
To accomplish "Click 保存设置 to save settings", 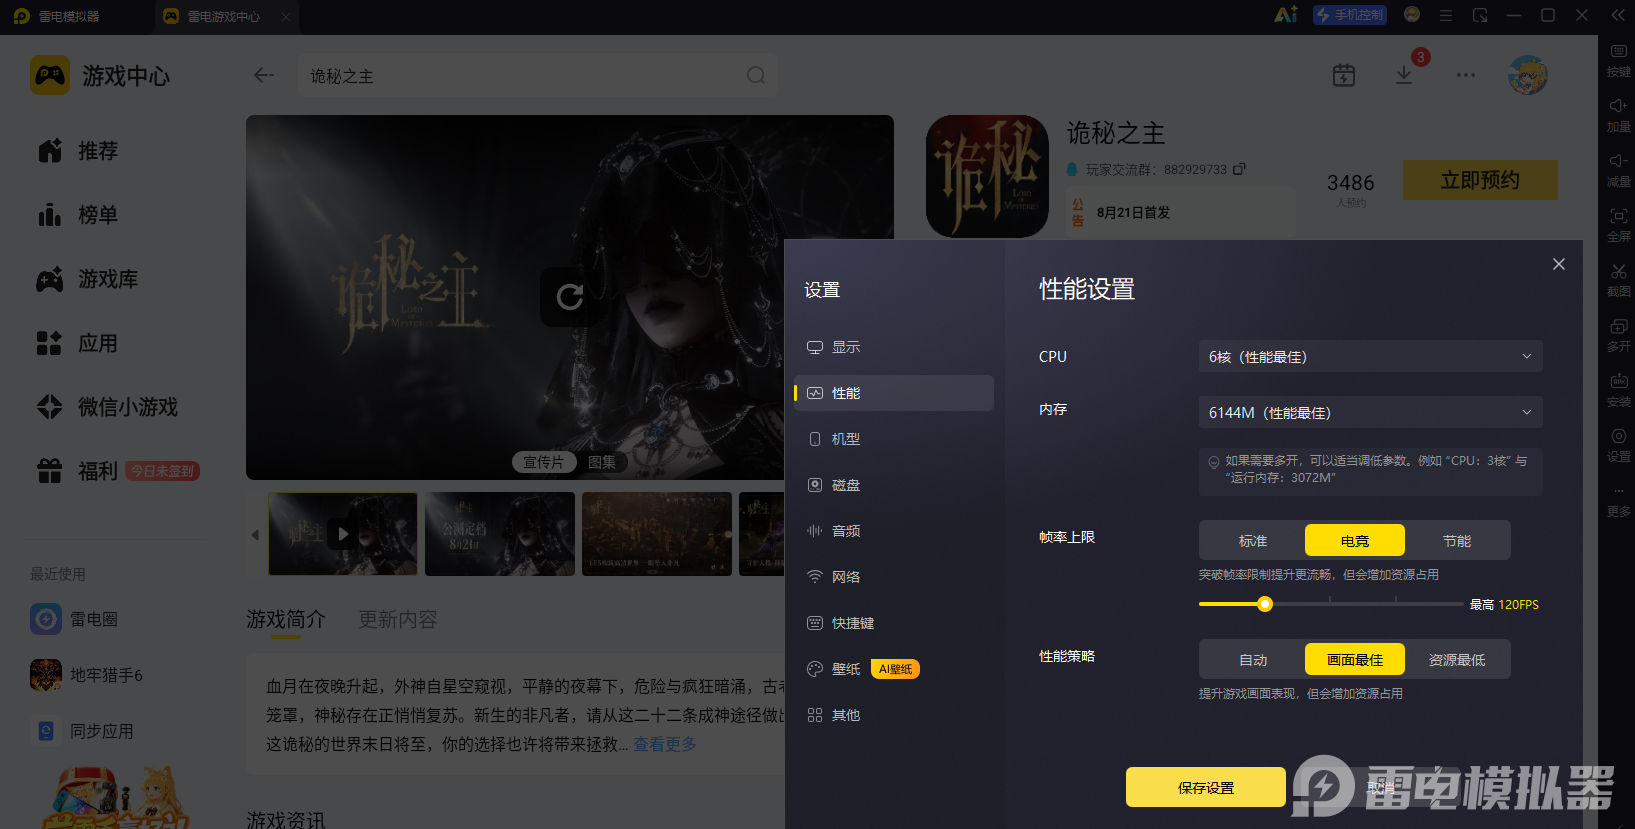I will (x=1206, y=787).
